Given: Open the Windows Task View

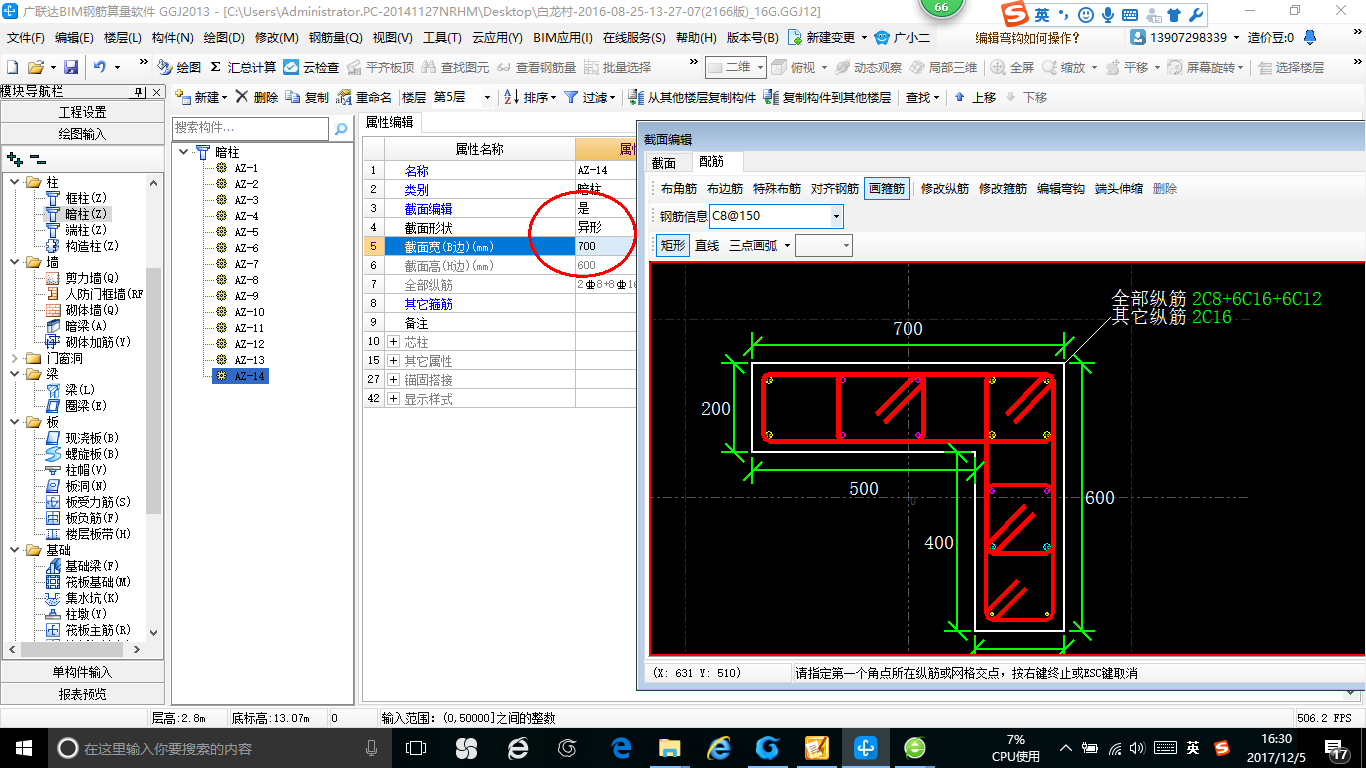Looking at the screenshot, I should click(x=415, y=747).
